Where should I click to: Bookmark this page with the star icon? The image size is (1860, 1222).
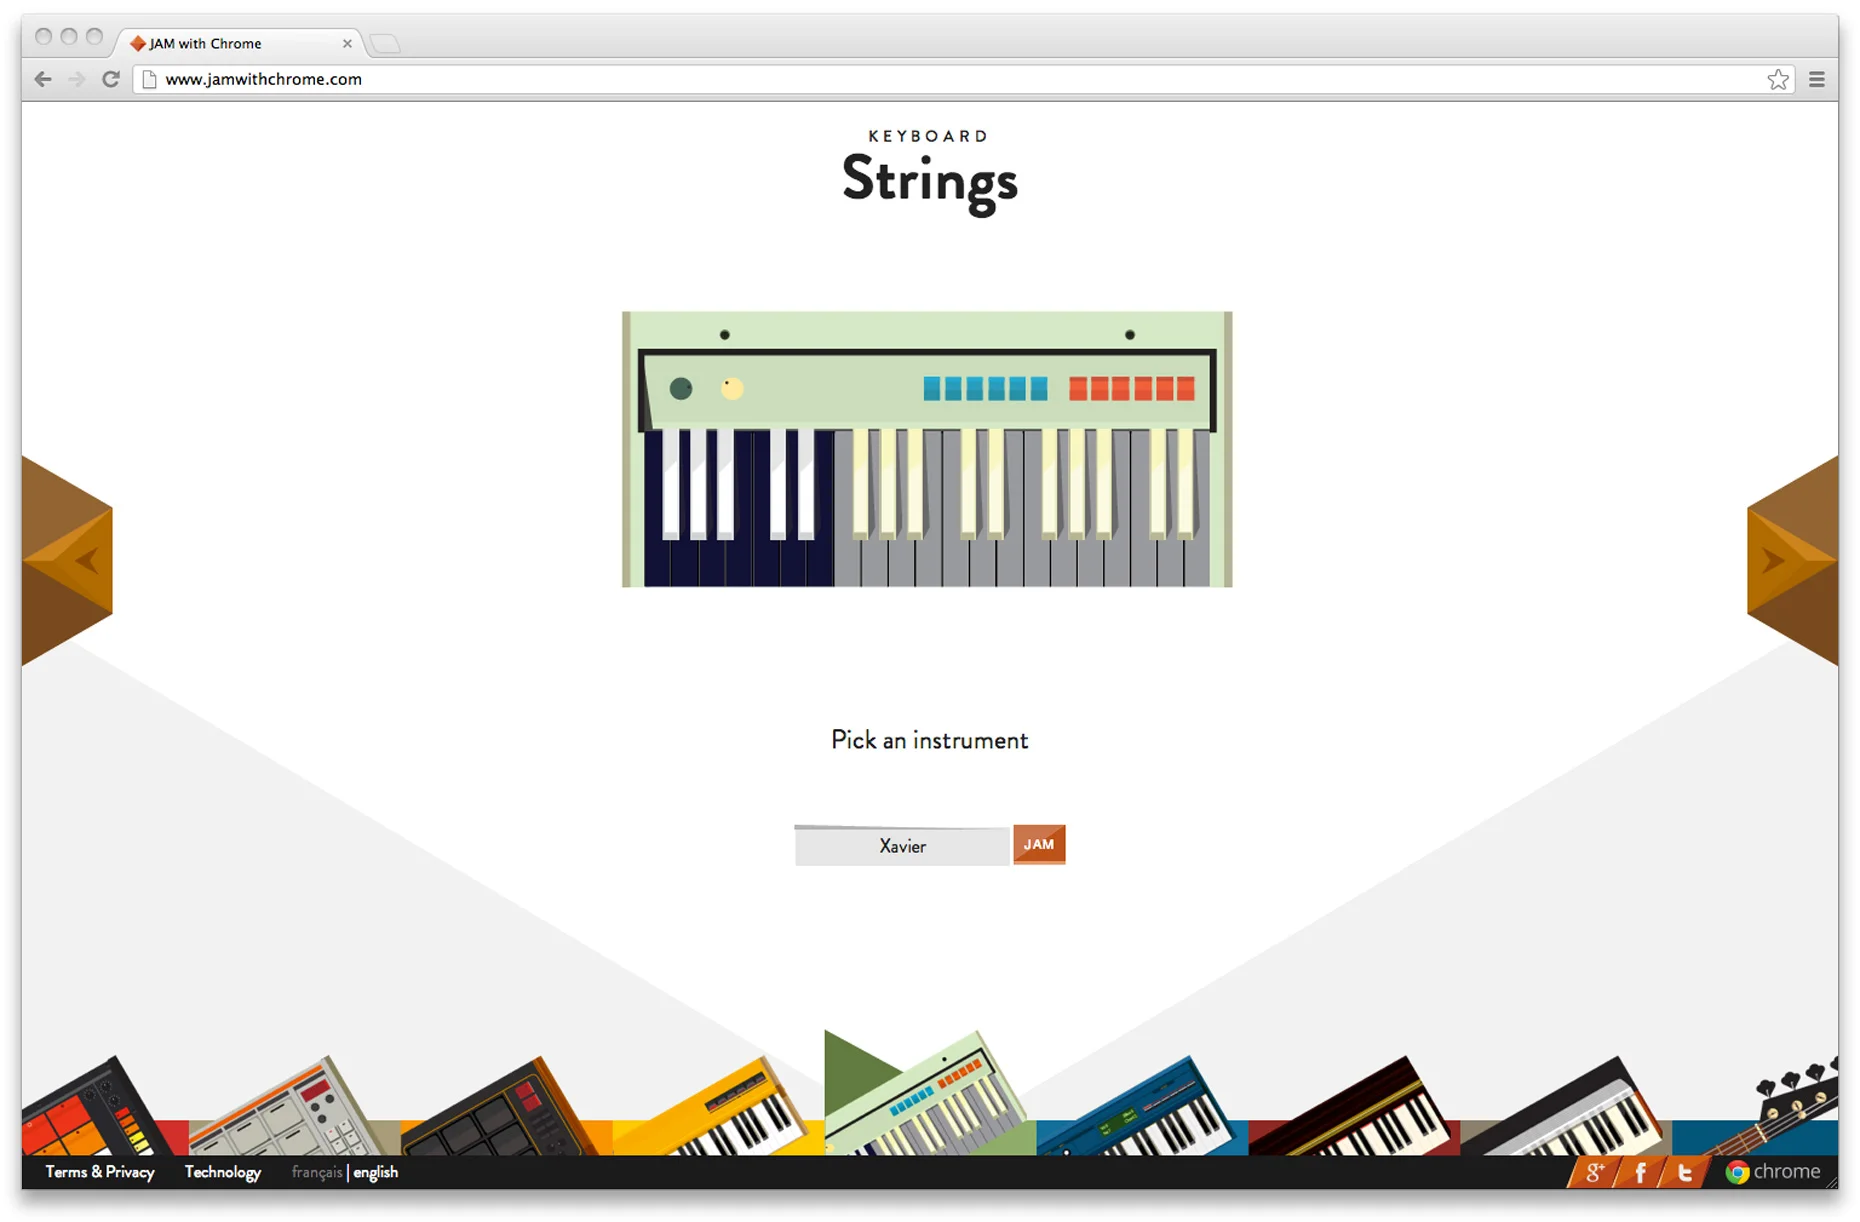tap(1777, 79)
